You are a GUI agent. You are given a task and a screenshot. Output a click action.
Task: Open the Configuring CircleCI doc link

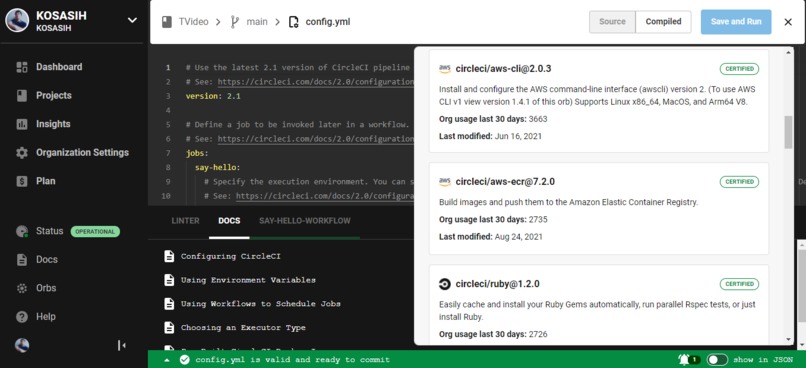tap(231, 256)
